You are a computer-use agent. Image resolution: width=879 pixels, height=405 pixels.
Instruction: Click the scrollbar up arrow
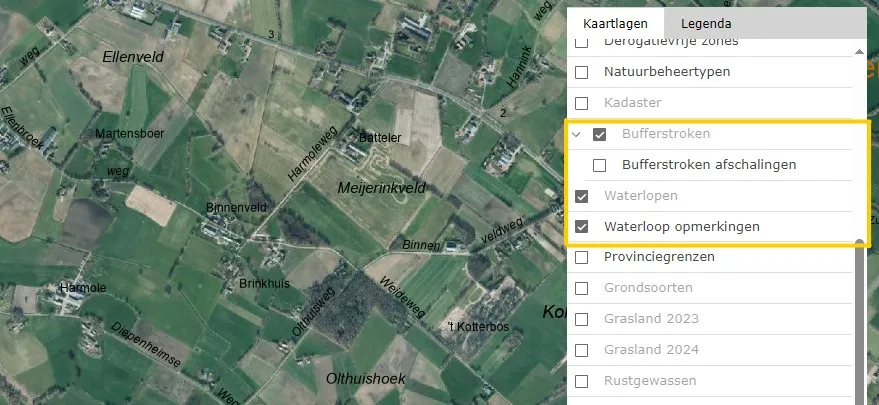click(859, 52)
